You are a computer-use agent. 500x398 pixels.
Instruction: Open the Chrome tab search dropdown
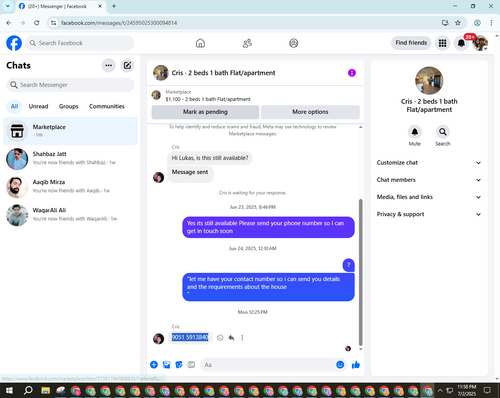(x=8, y=6)
